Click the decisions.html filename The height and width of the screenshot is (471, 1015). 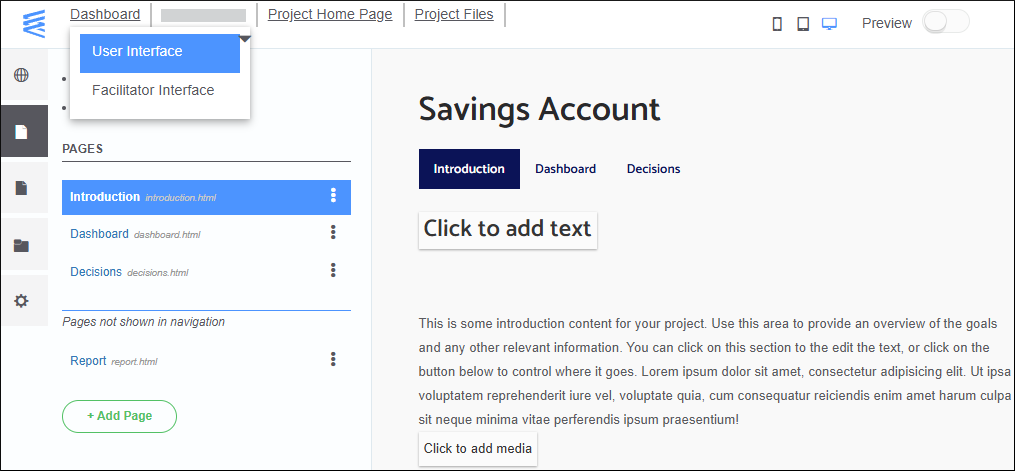[x=157, y=273]
